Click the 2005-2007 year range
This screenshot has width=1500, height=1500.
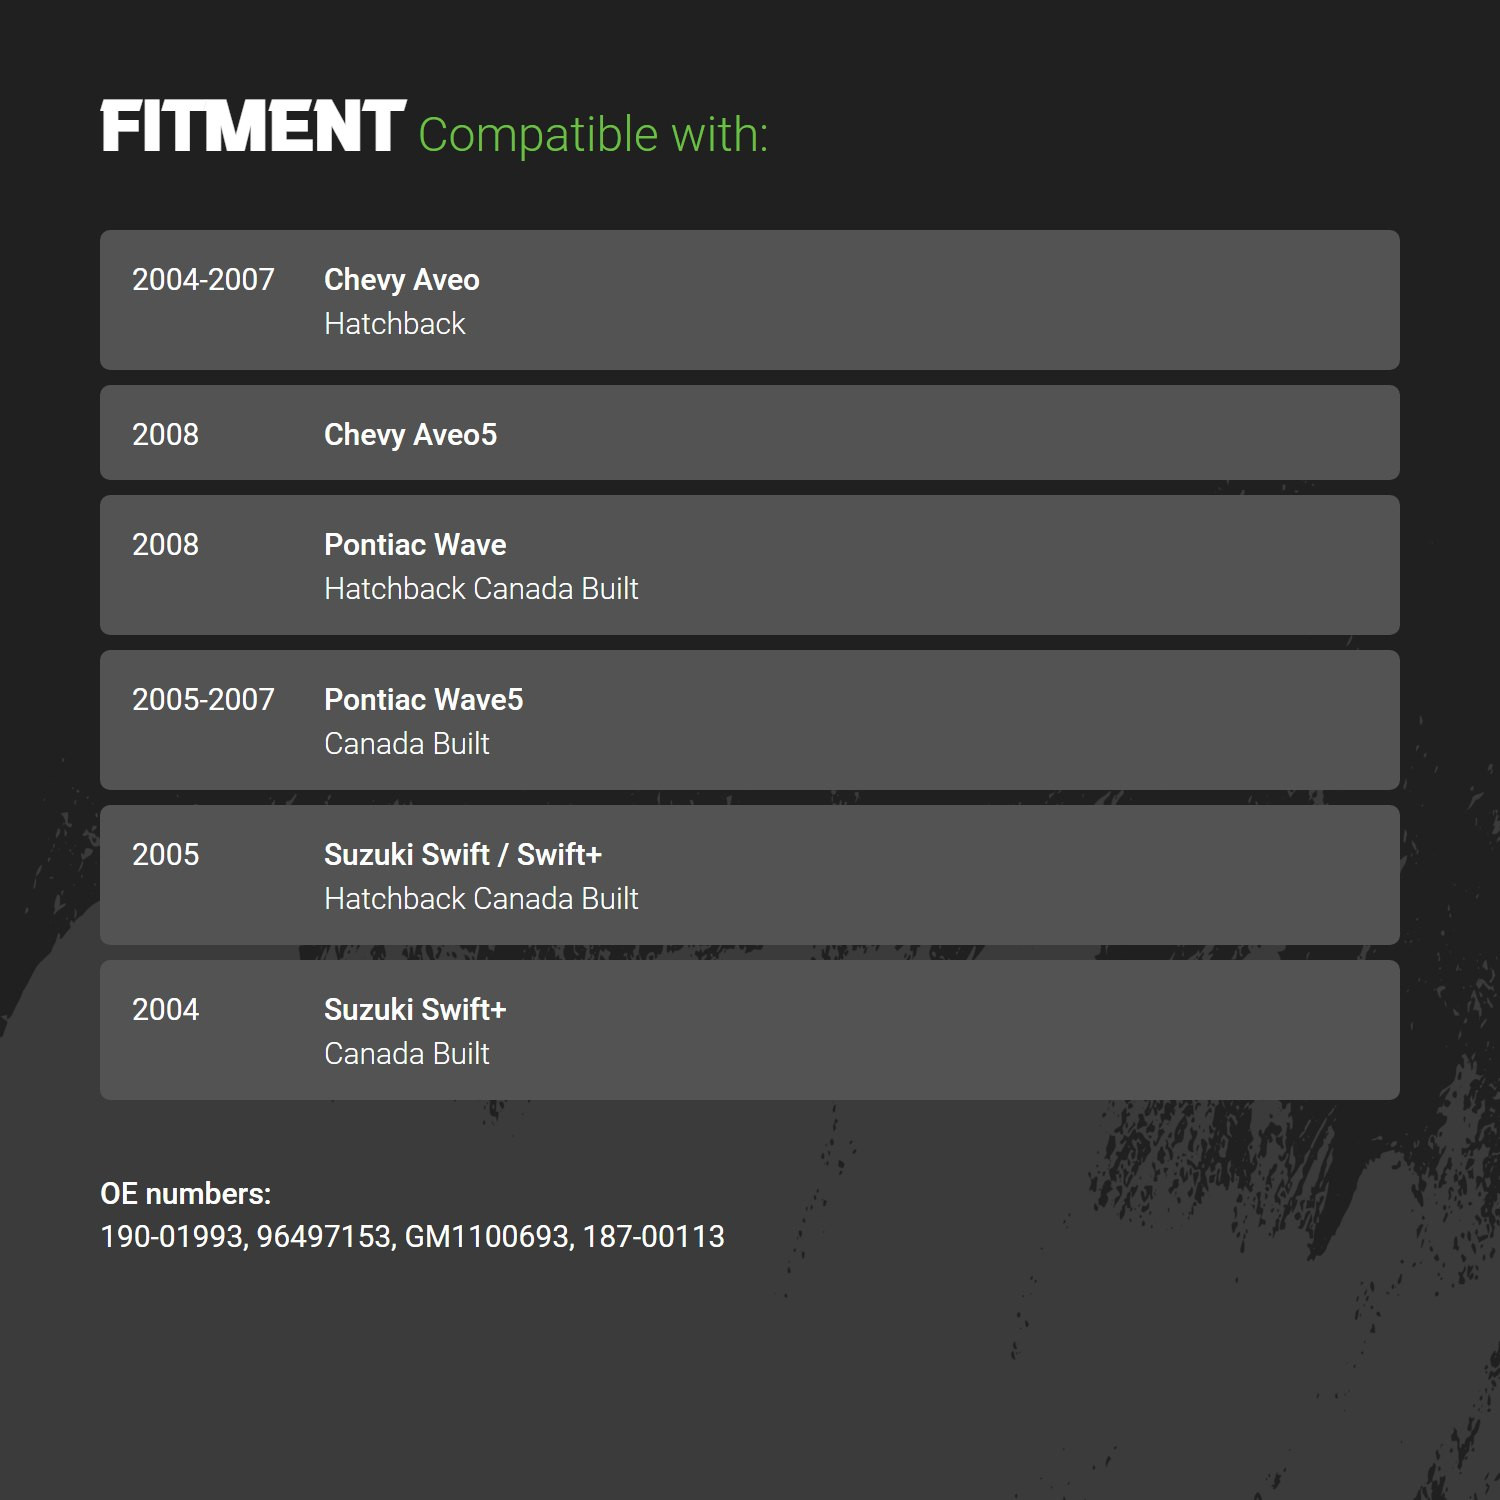pos(203,700)
